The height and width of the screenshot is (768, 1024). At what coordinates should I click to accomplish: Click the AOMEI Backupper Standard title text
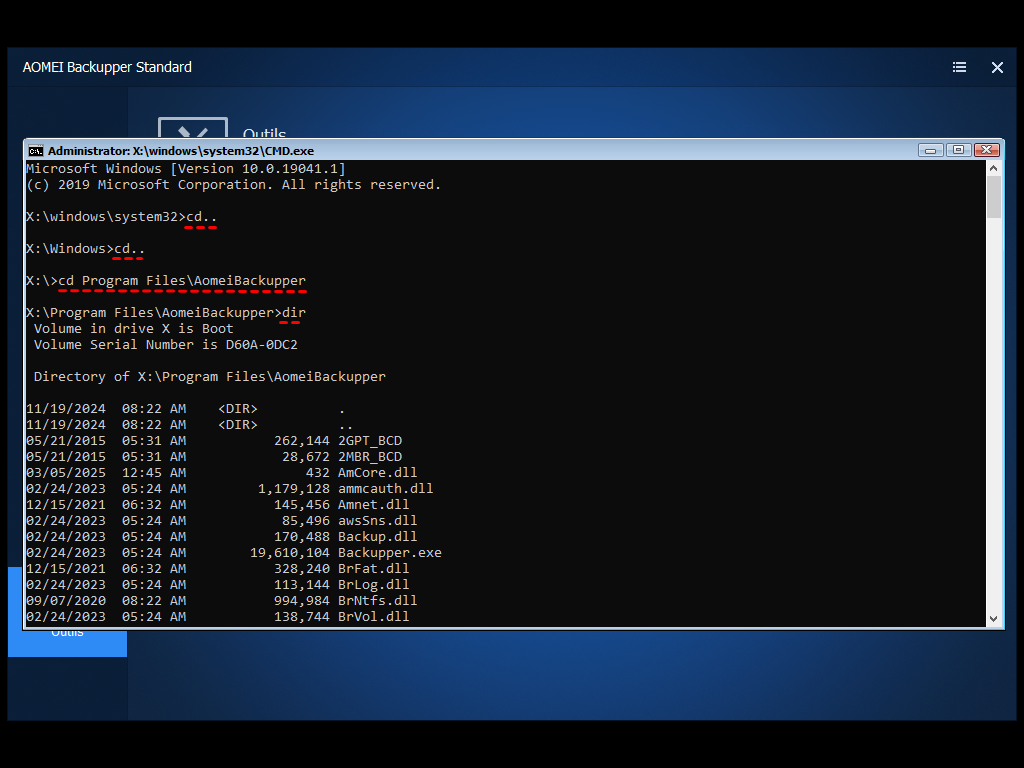tap(107, 67)
